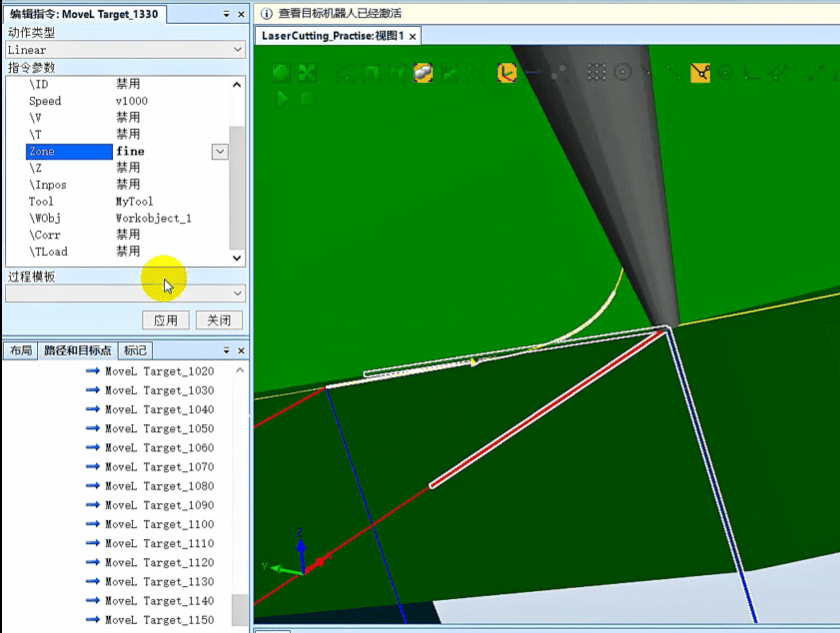Close the LaserCutting_Practise view tab

(412, 36)
